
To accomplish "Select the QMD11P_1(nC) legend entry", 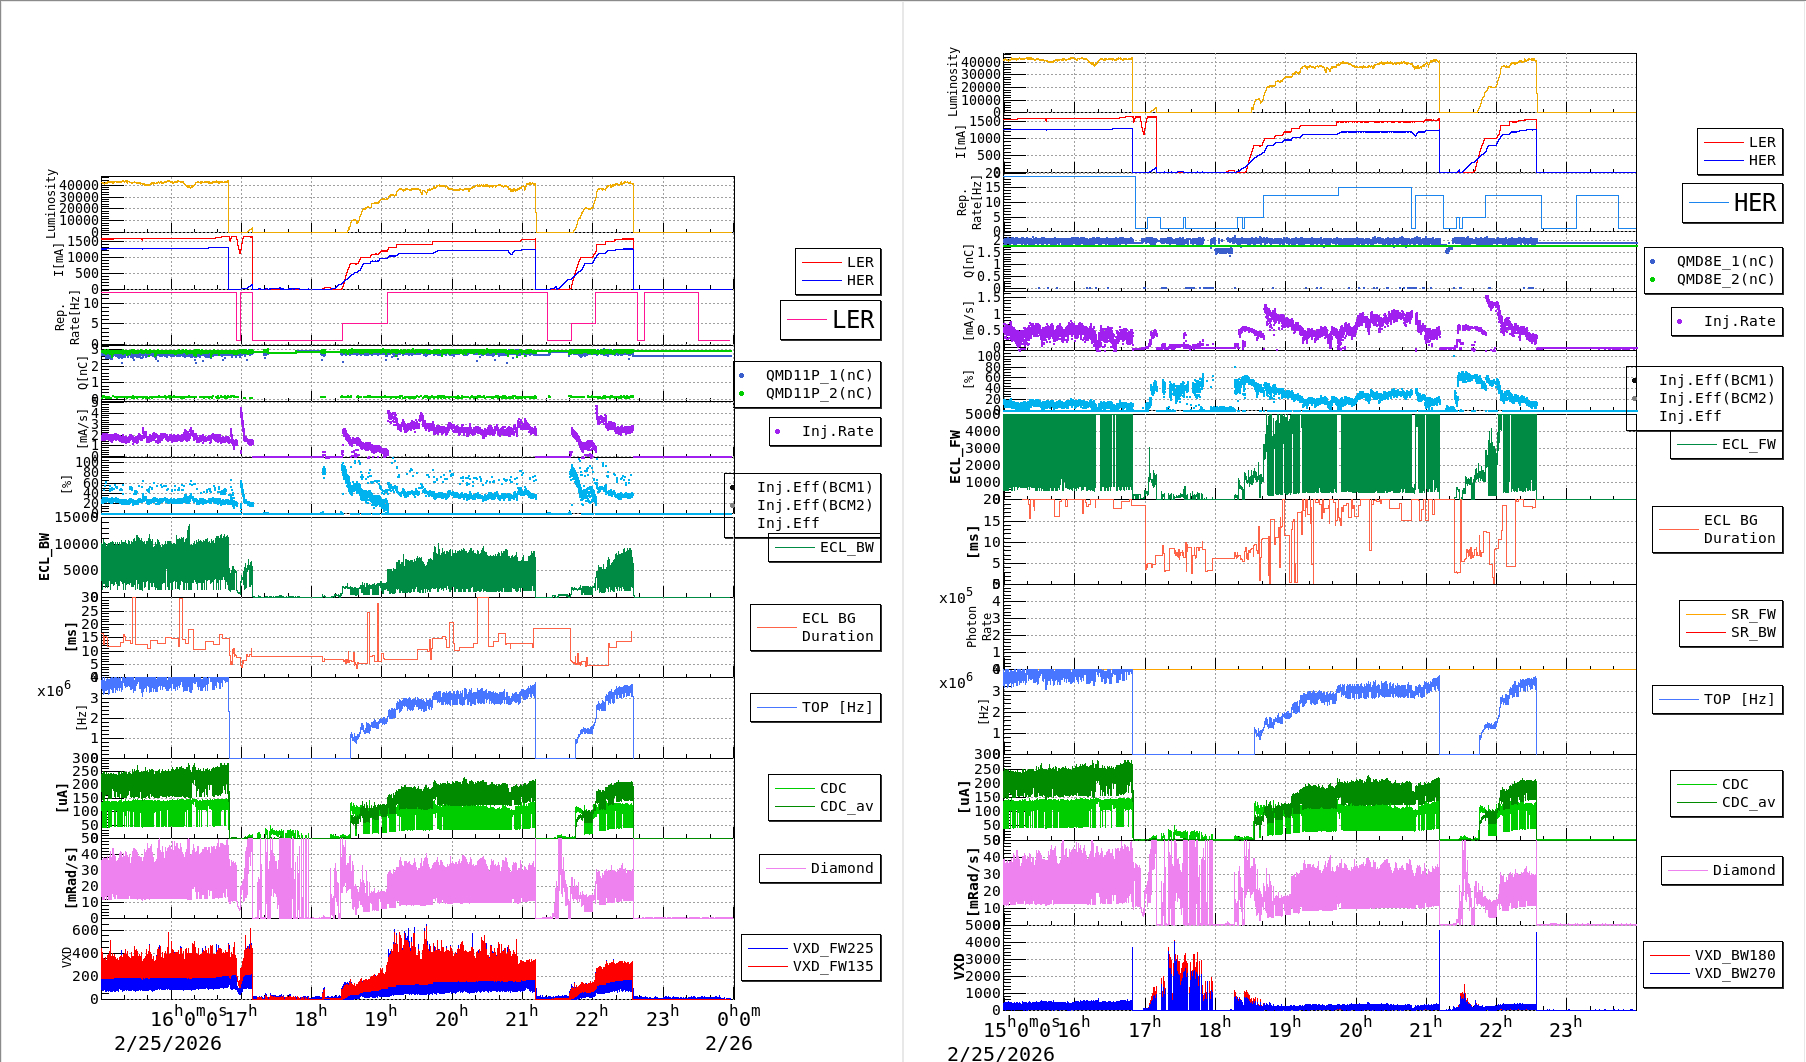I will coord(818,375).
